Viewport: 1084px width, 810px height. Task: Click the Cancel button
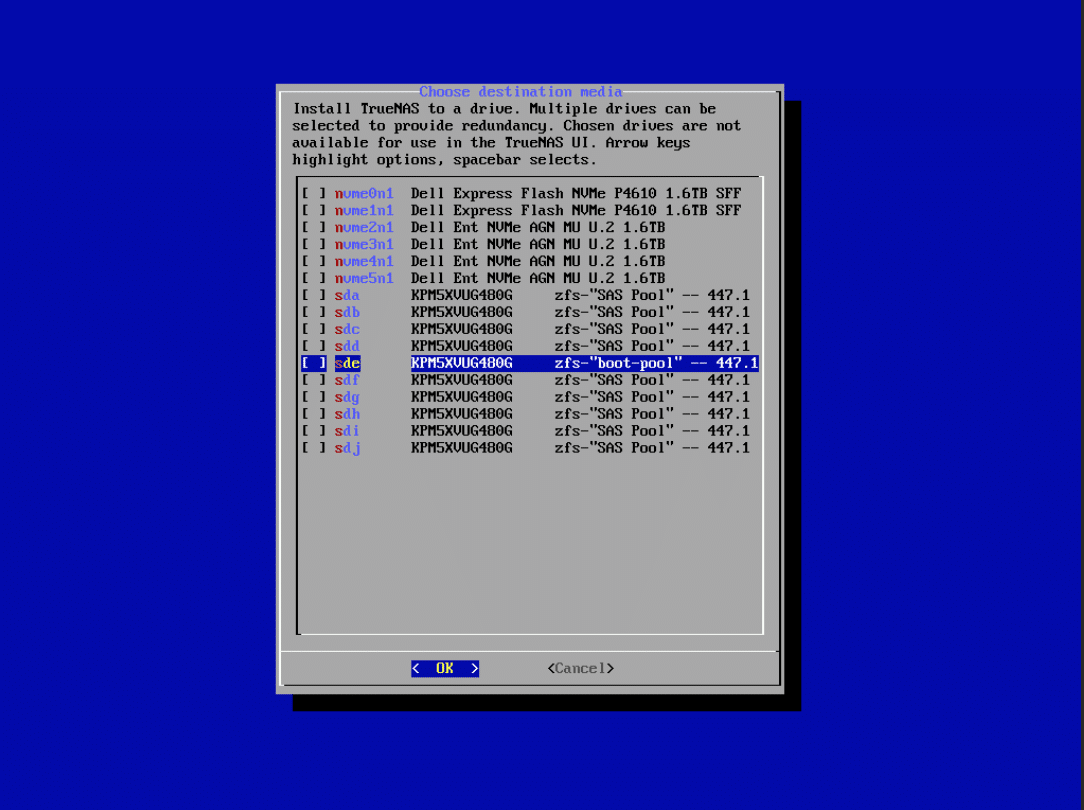pos(581,668)
